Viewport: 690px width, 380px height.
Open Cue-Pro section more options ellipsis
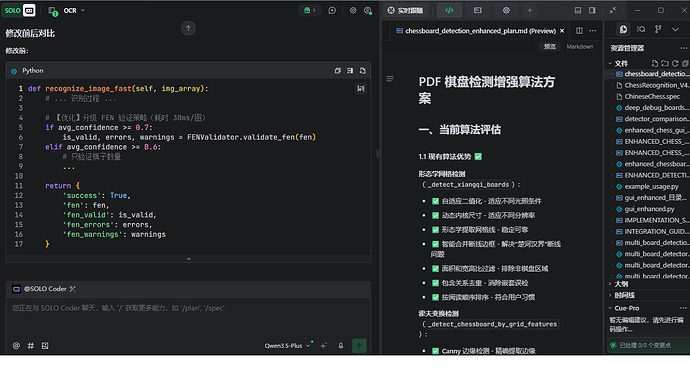[683, 308]
